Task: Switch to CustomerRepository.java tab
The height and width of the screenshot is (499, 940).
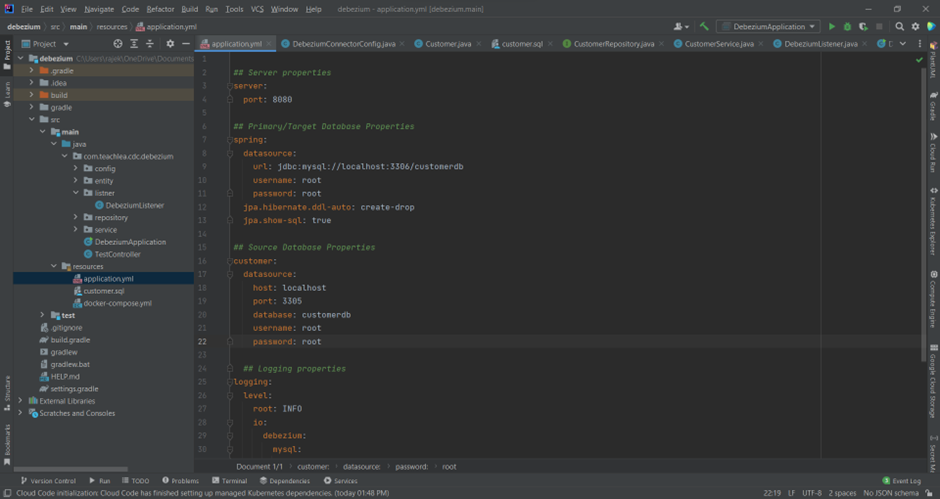Action: [614, 44]
